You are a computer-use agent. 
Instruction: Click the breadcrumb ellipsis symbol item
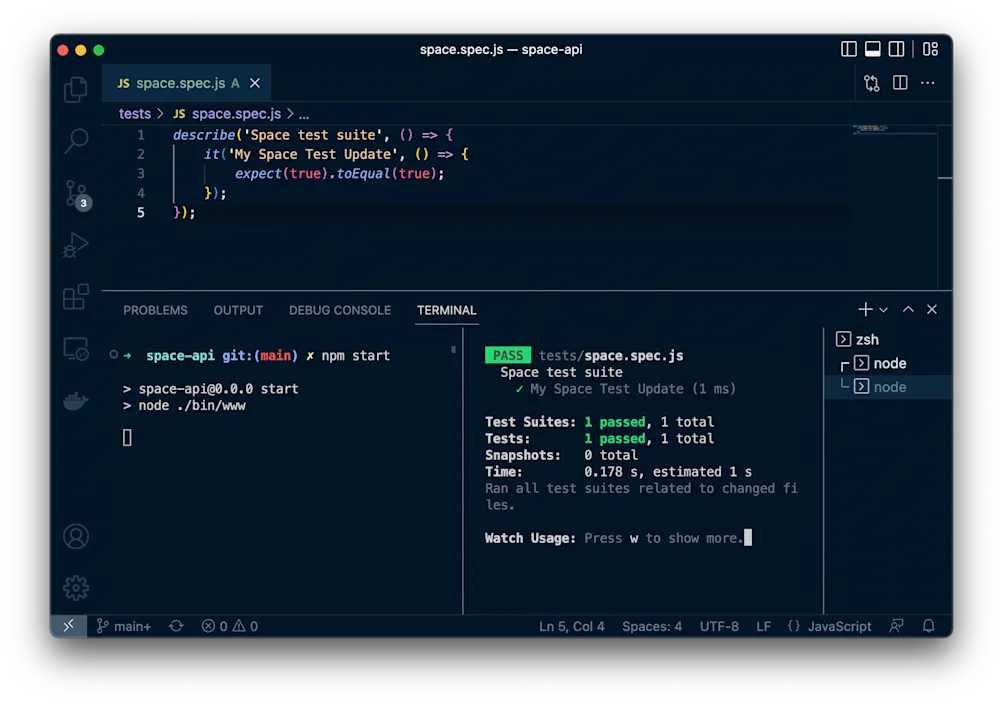coord(304,114)
